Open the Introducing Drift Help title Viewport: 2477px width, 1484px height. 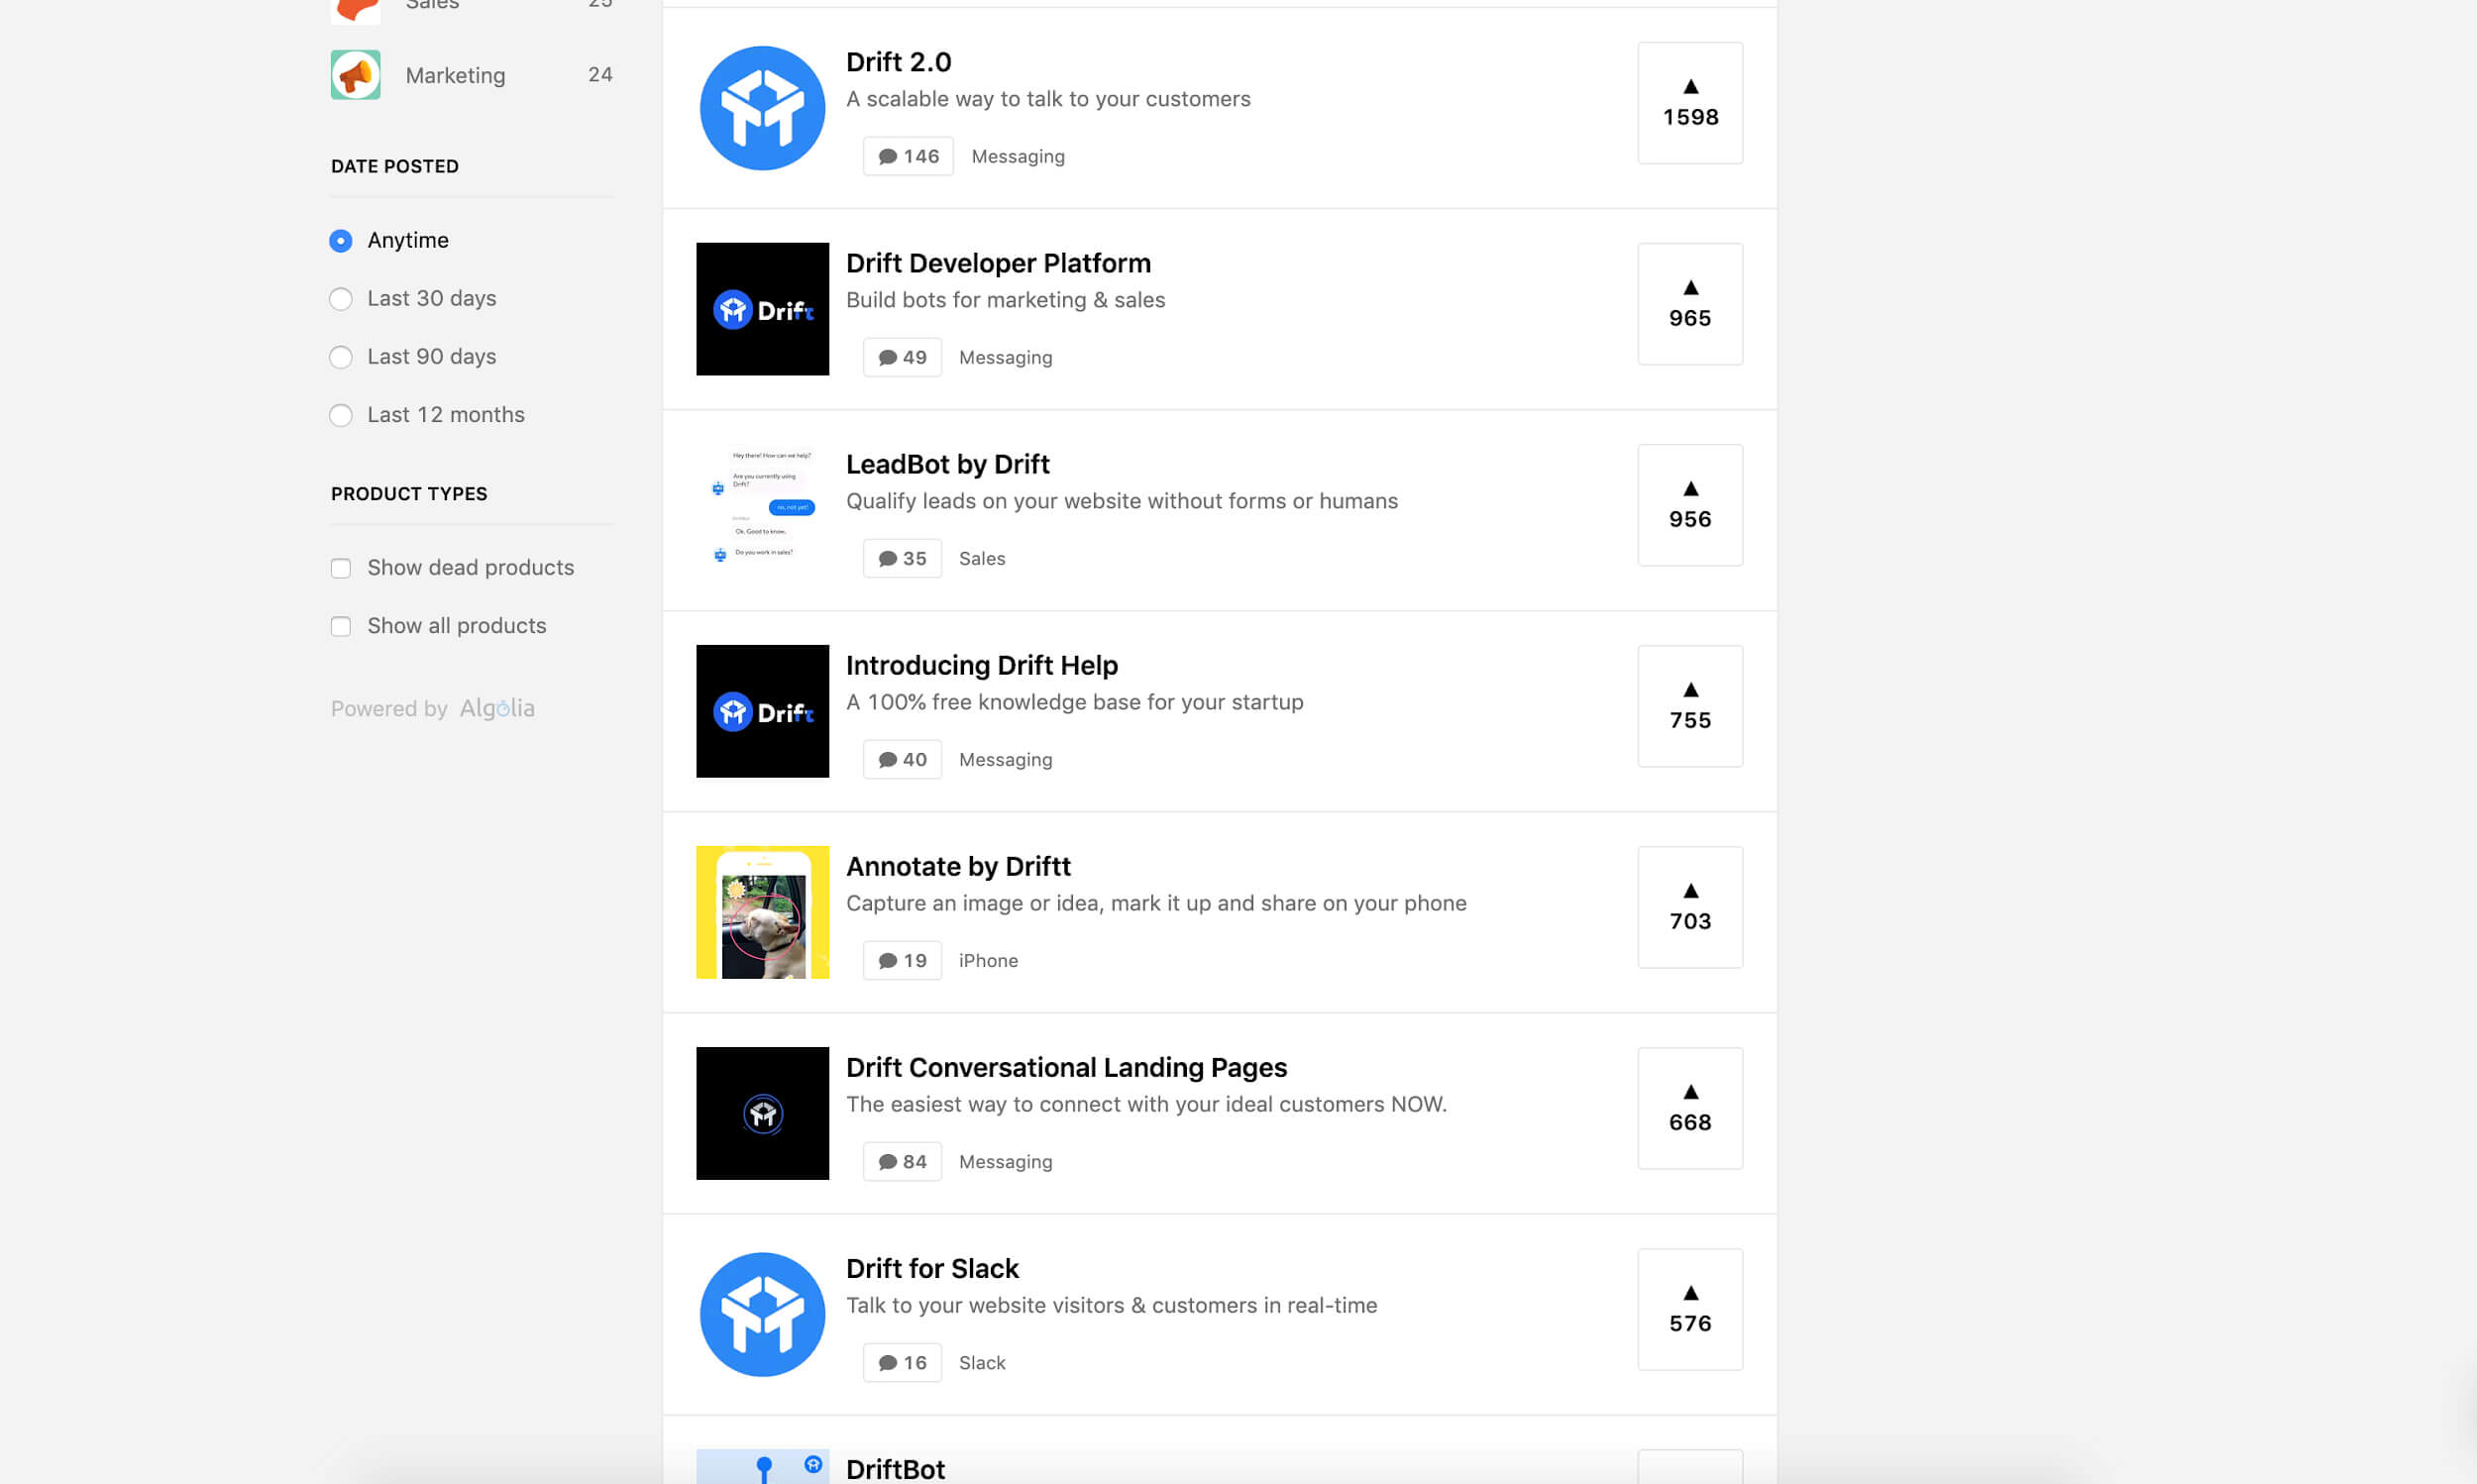click(x=981, y=665)
